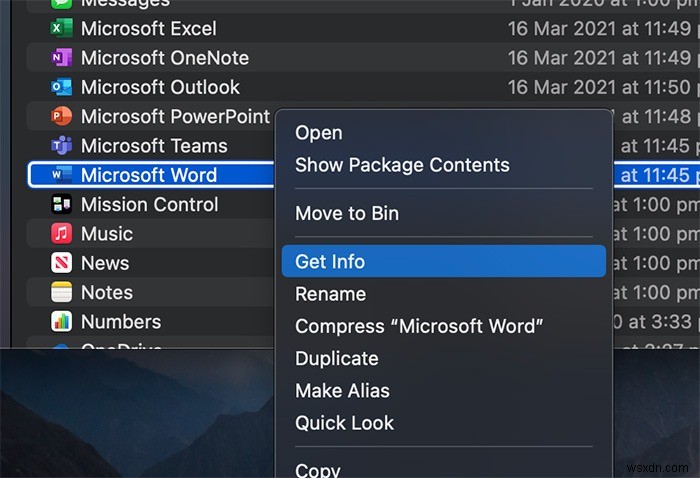This screenshot has height=478, width=700.
Task: Click the Microsoft Teams app icon
Action: tap(62, 146)
